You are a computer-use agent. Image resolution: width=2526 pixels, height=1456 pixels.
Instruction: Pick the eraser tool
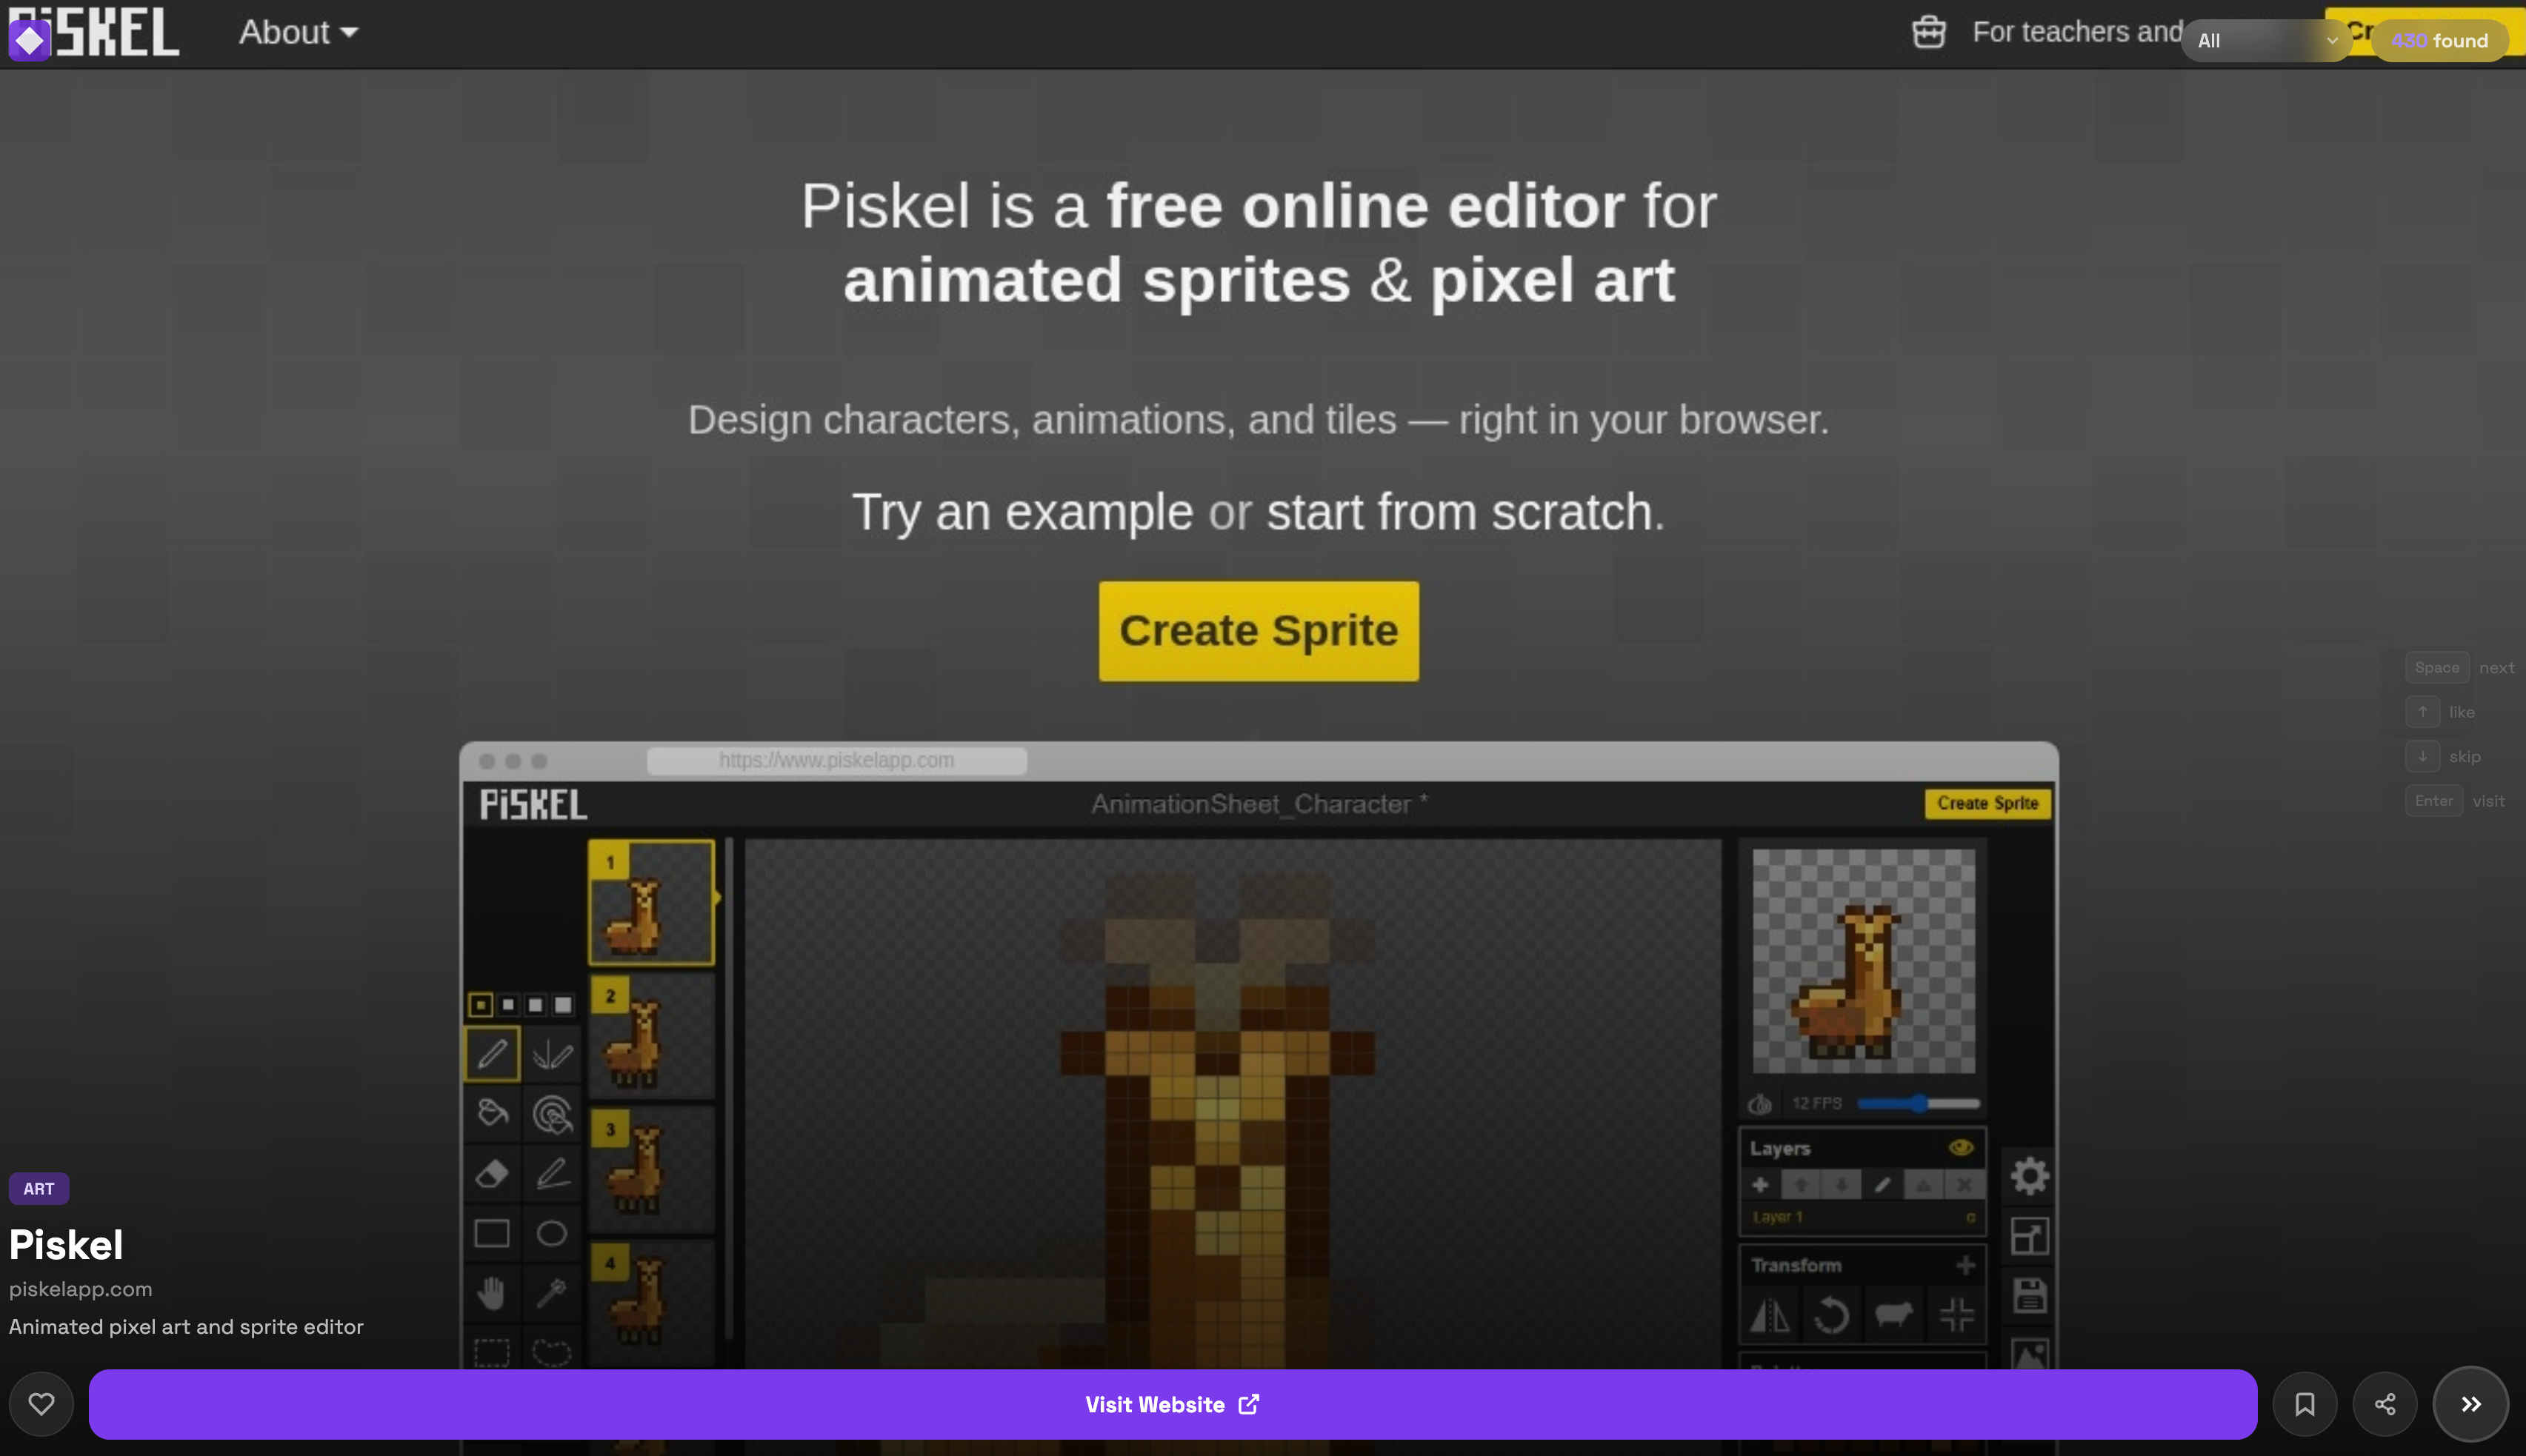tap(492, 1173)
